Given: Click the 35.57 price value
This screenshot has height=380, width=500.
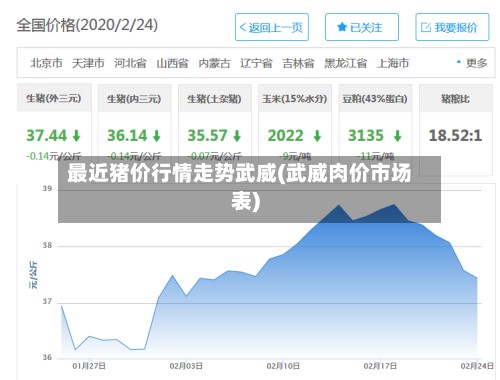Looking at the screenshot, I should pos(207,136).
